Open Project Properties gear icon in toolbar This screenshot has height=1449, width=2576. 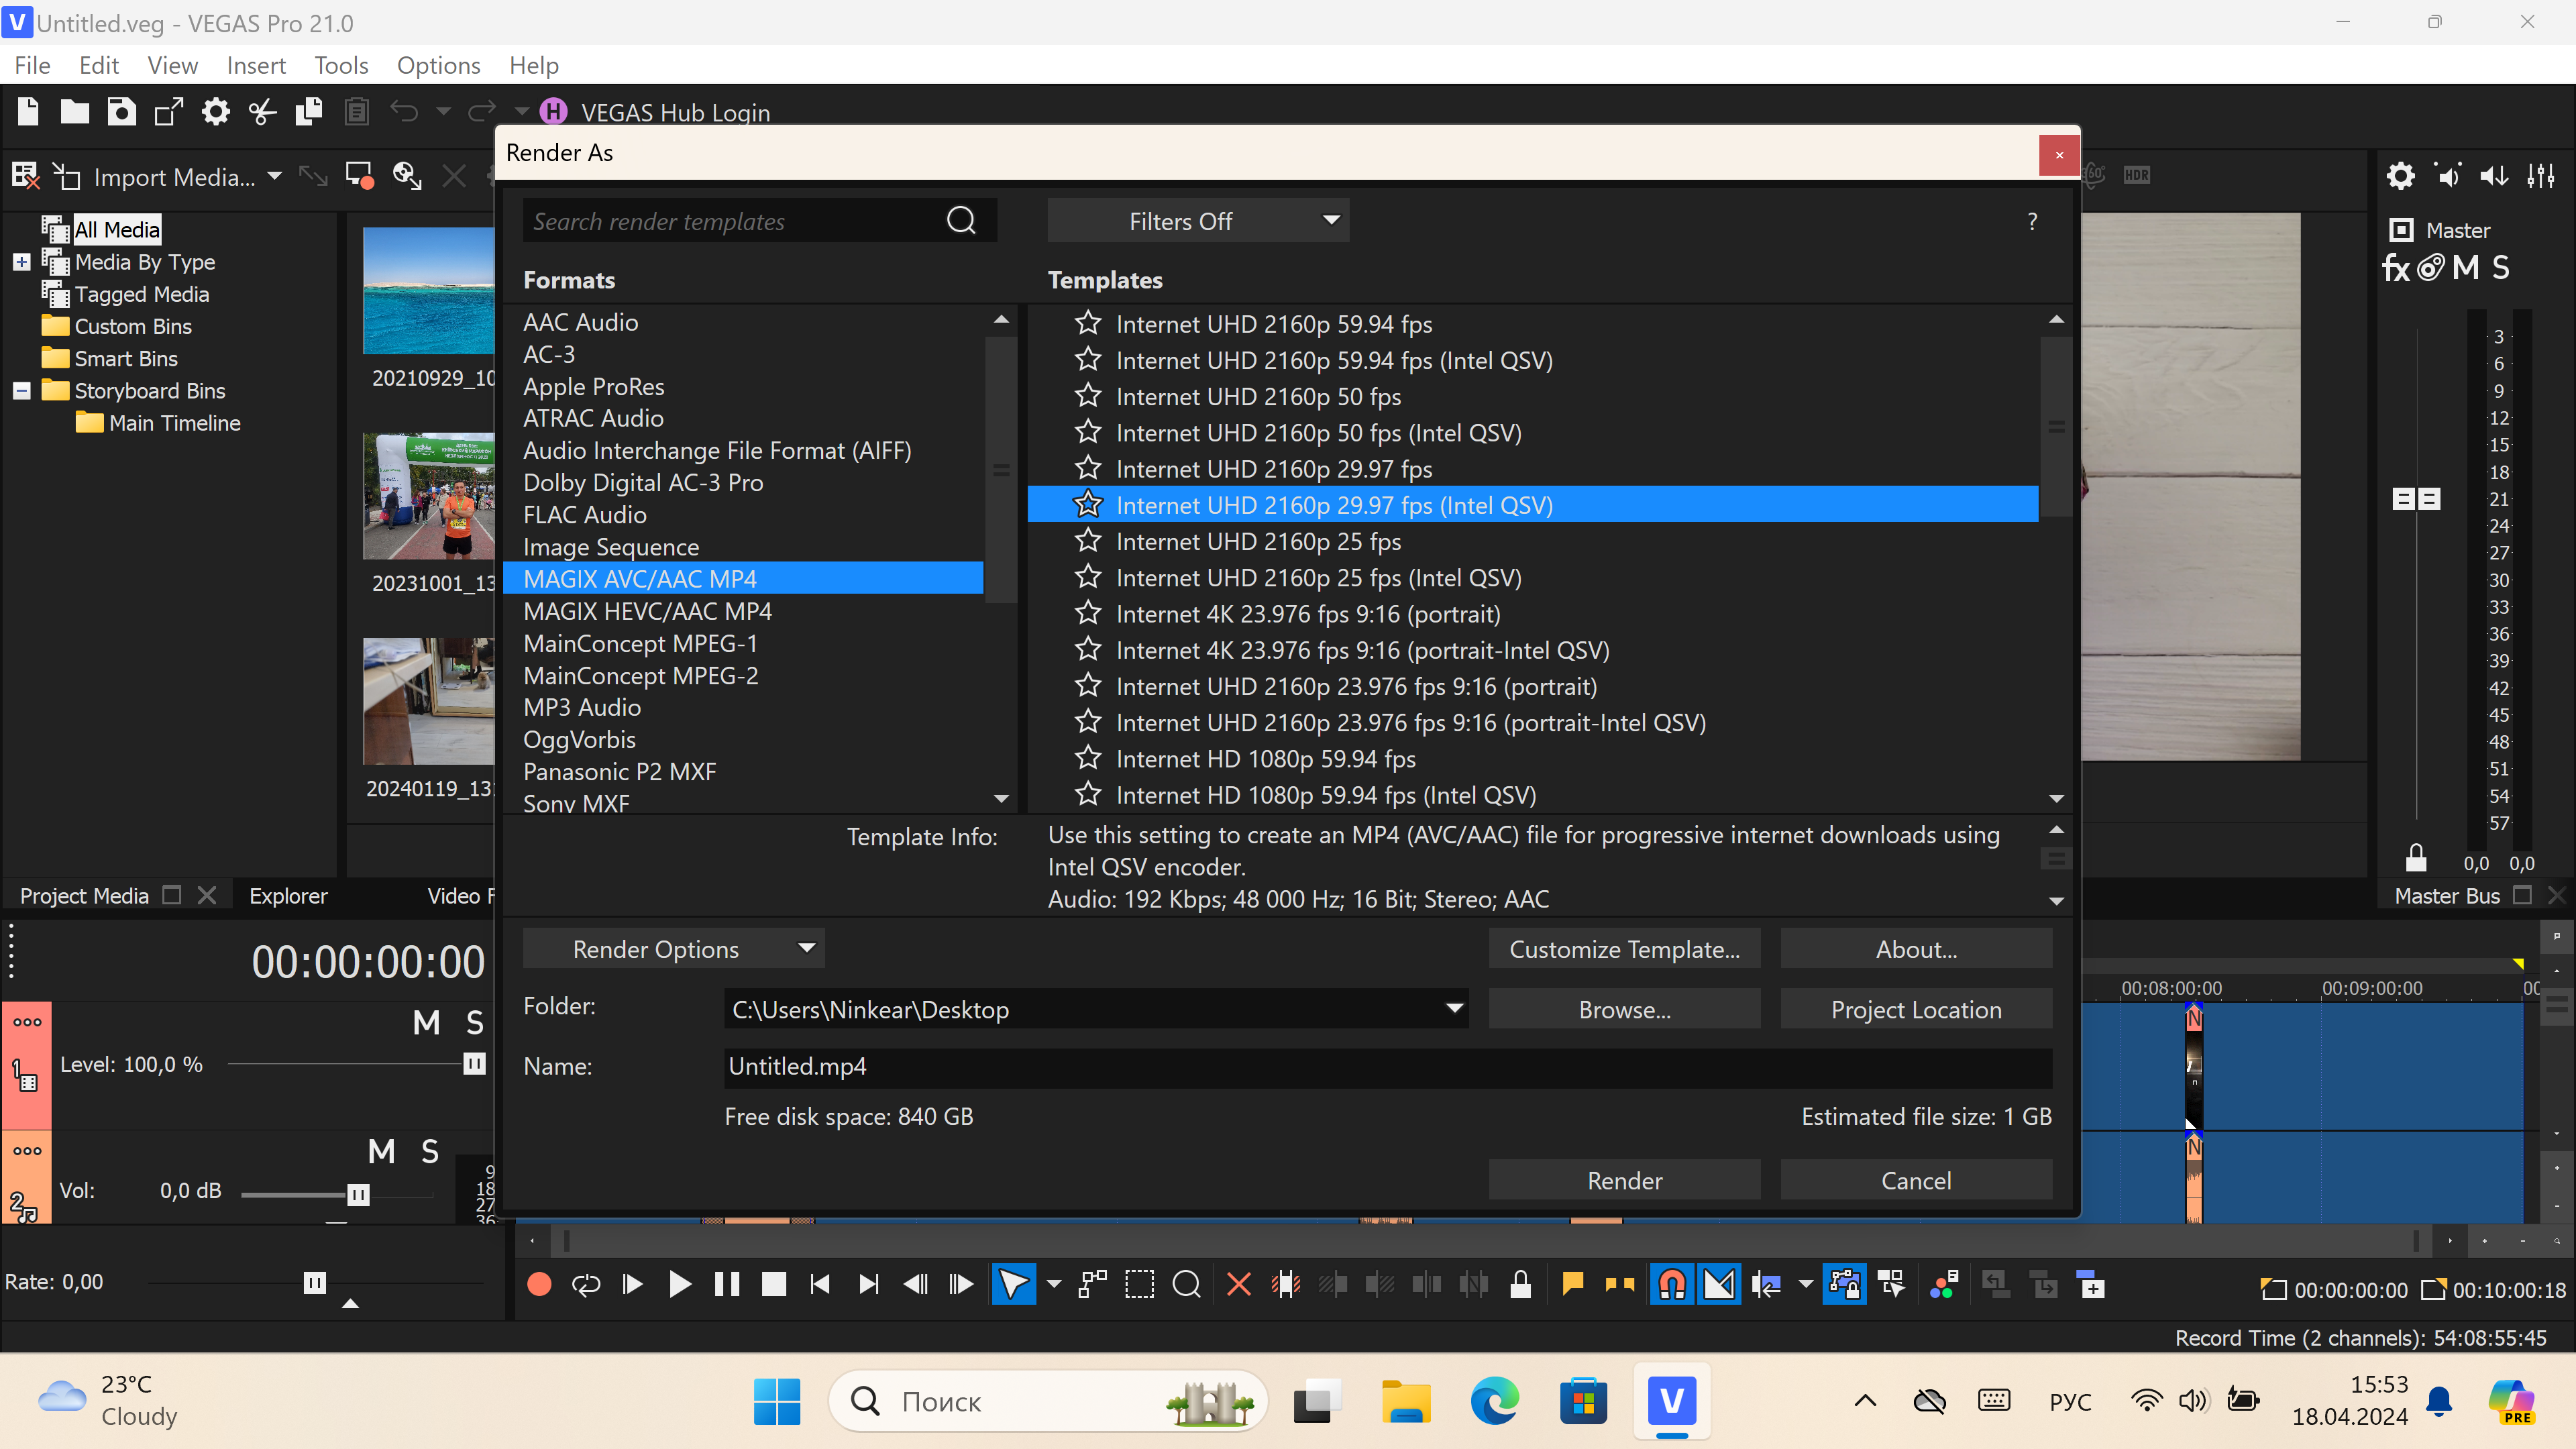[215, 112]
